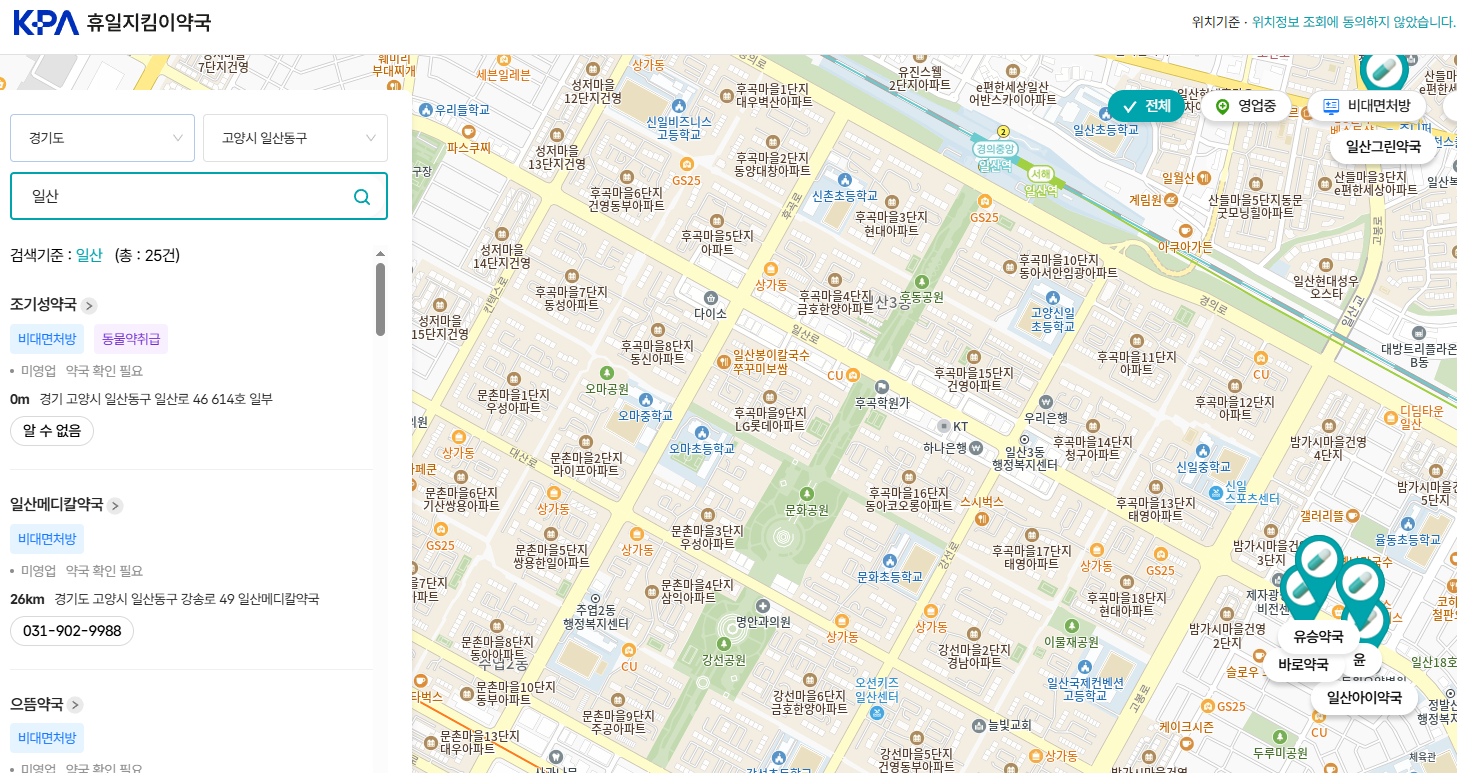Viewport: 1457px width, 773px height.
Task: Click the 알 수 없음 button
Action: pyautogui.click(x=52, y=431)
